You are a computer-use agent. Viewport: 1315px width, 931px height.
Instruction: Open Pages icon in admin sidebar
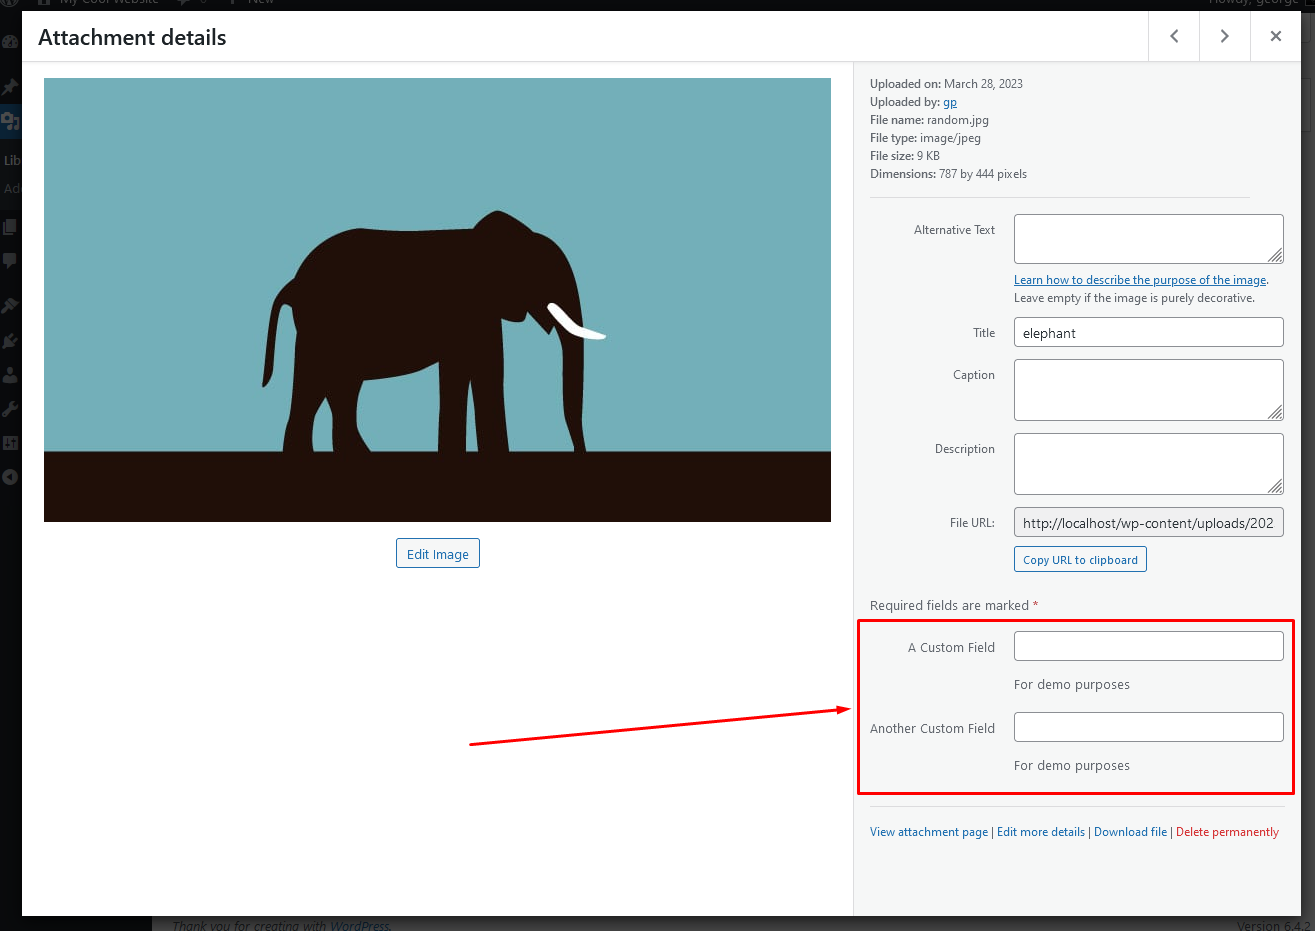(x=10, y=227)
